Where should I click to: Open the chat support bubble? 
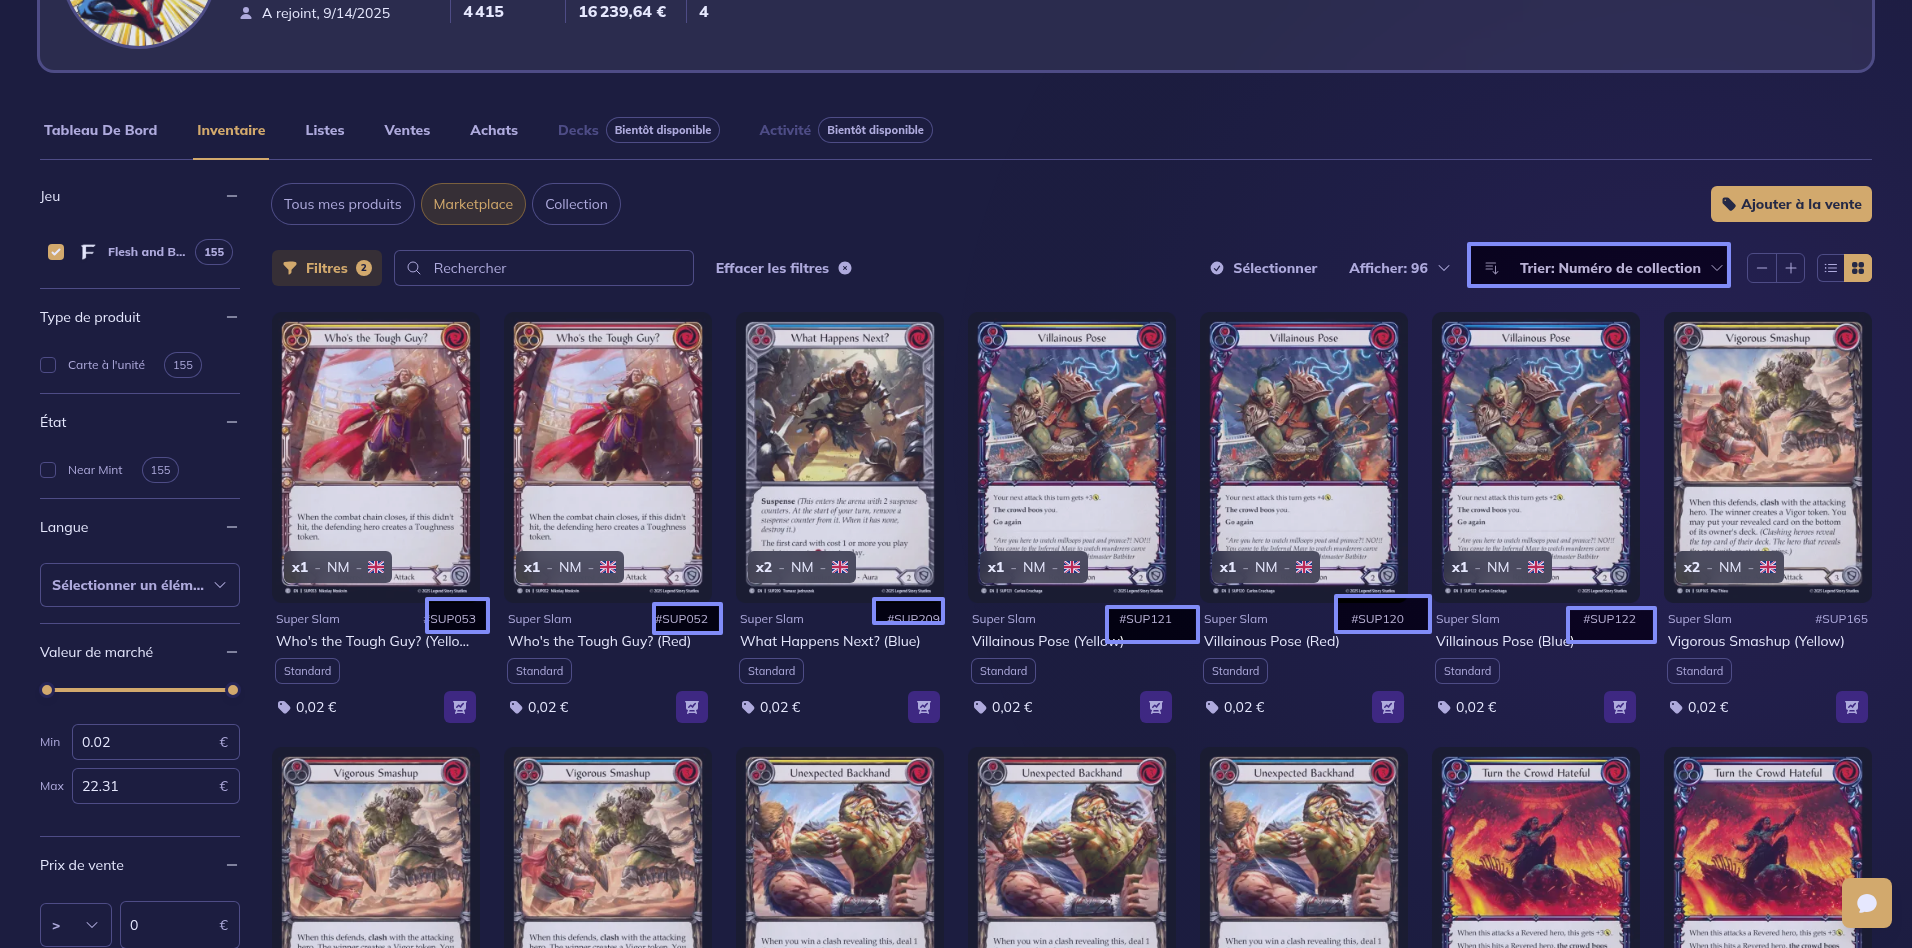click(x=1866, y=903)
